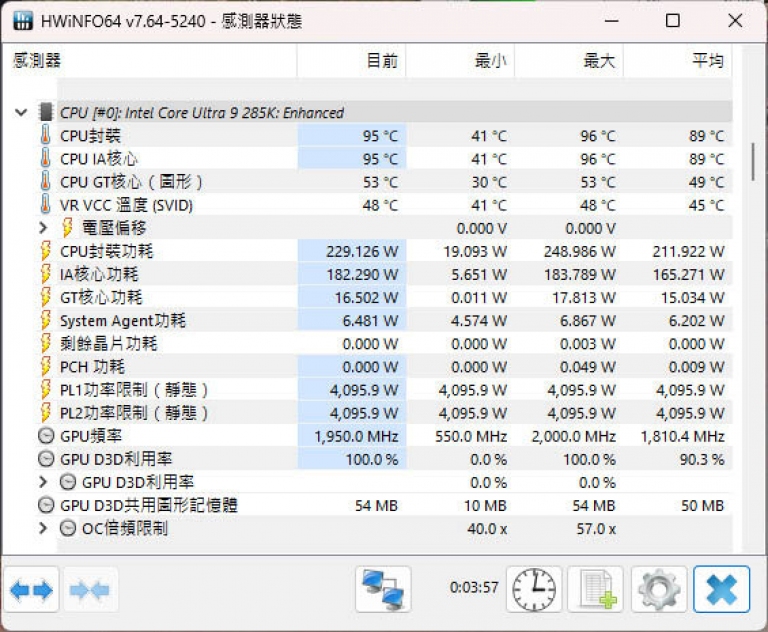Select the PCH 功耗 row label
The image size is (768, 632).
click(x=92, y=366)
